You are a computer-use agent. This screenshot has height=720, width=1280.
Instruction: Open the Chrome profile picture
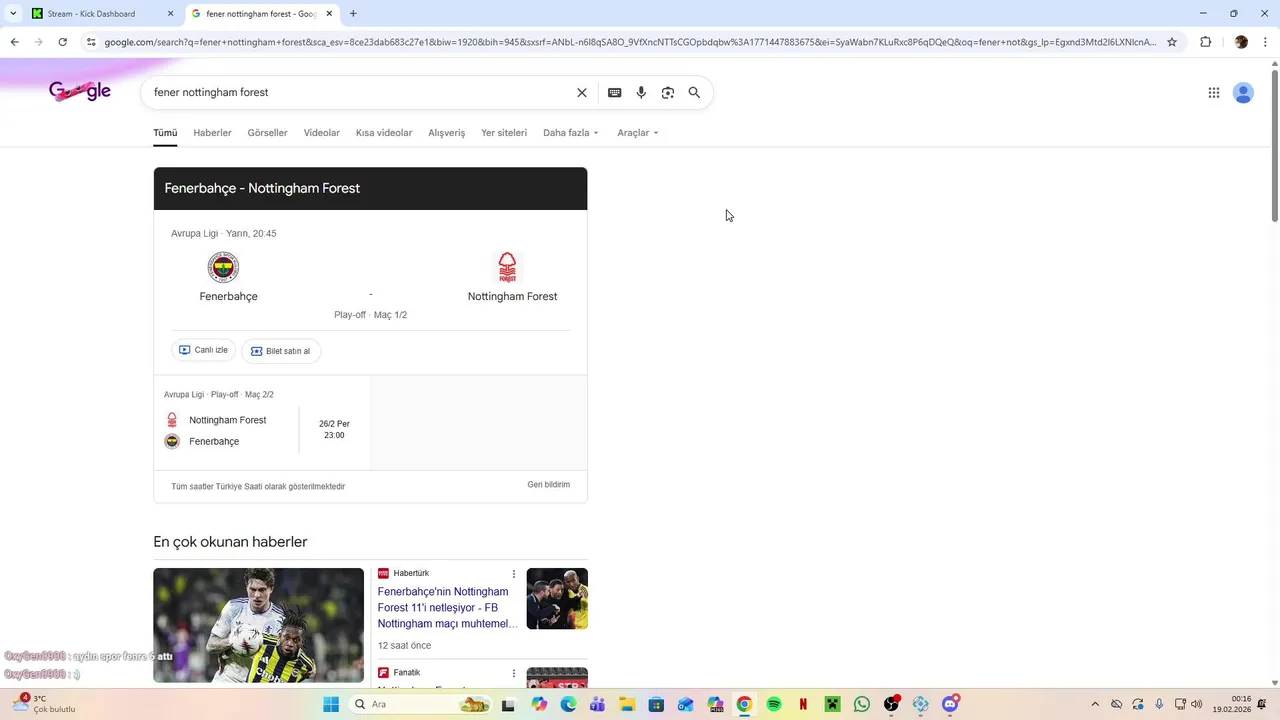pos(1241,42)
